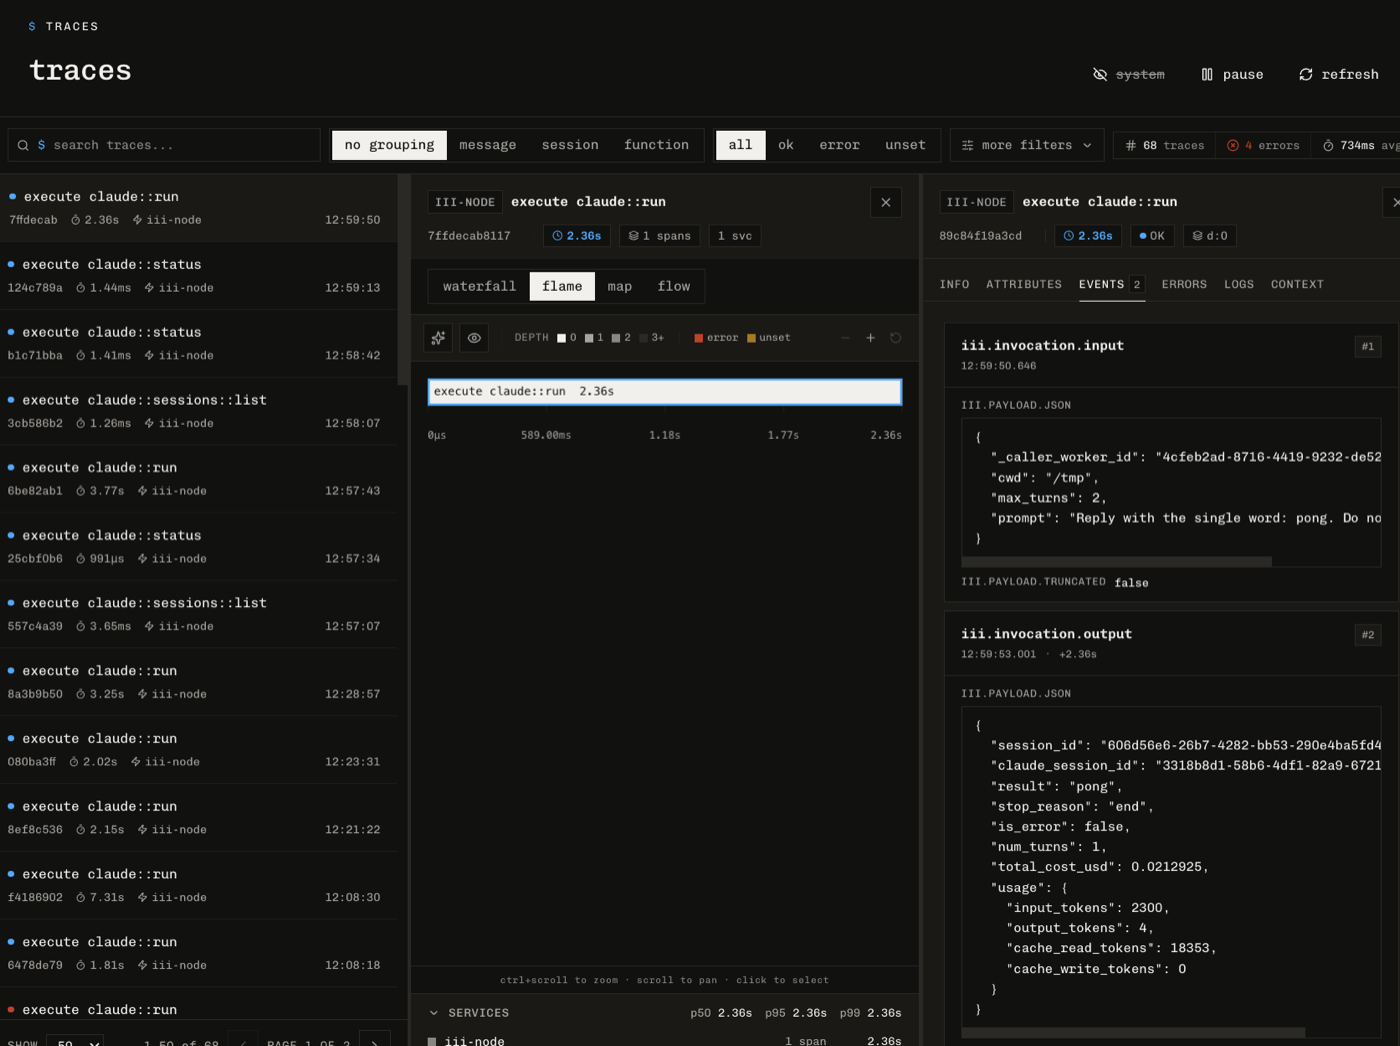This screenshot has width=1400, height=1046.
Task: Select the 'no grouping' option
Action: pyautogui.click(x=389, y=145)
